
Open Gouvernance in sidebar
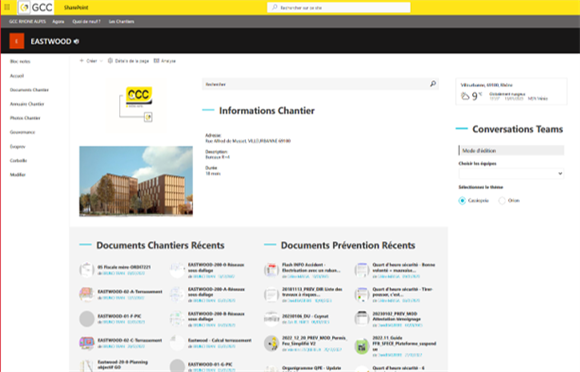23,132
